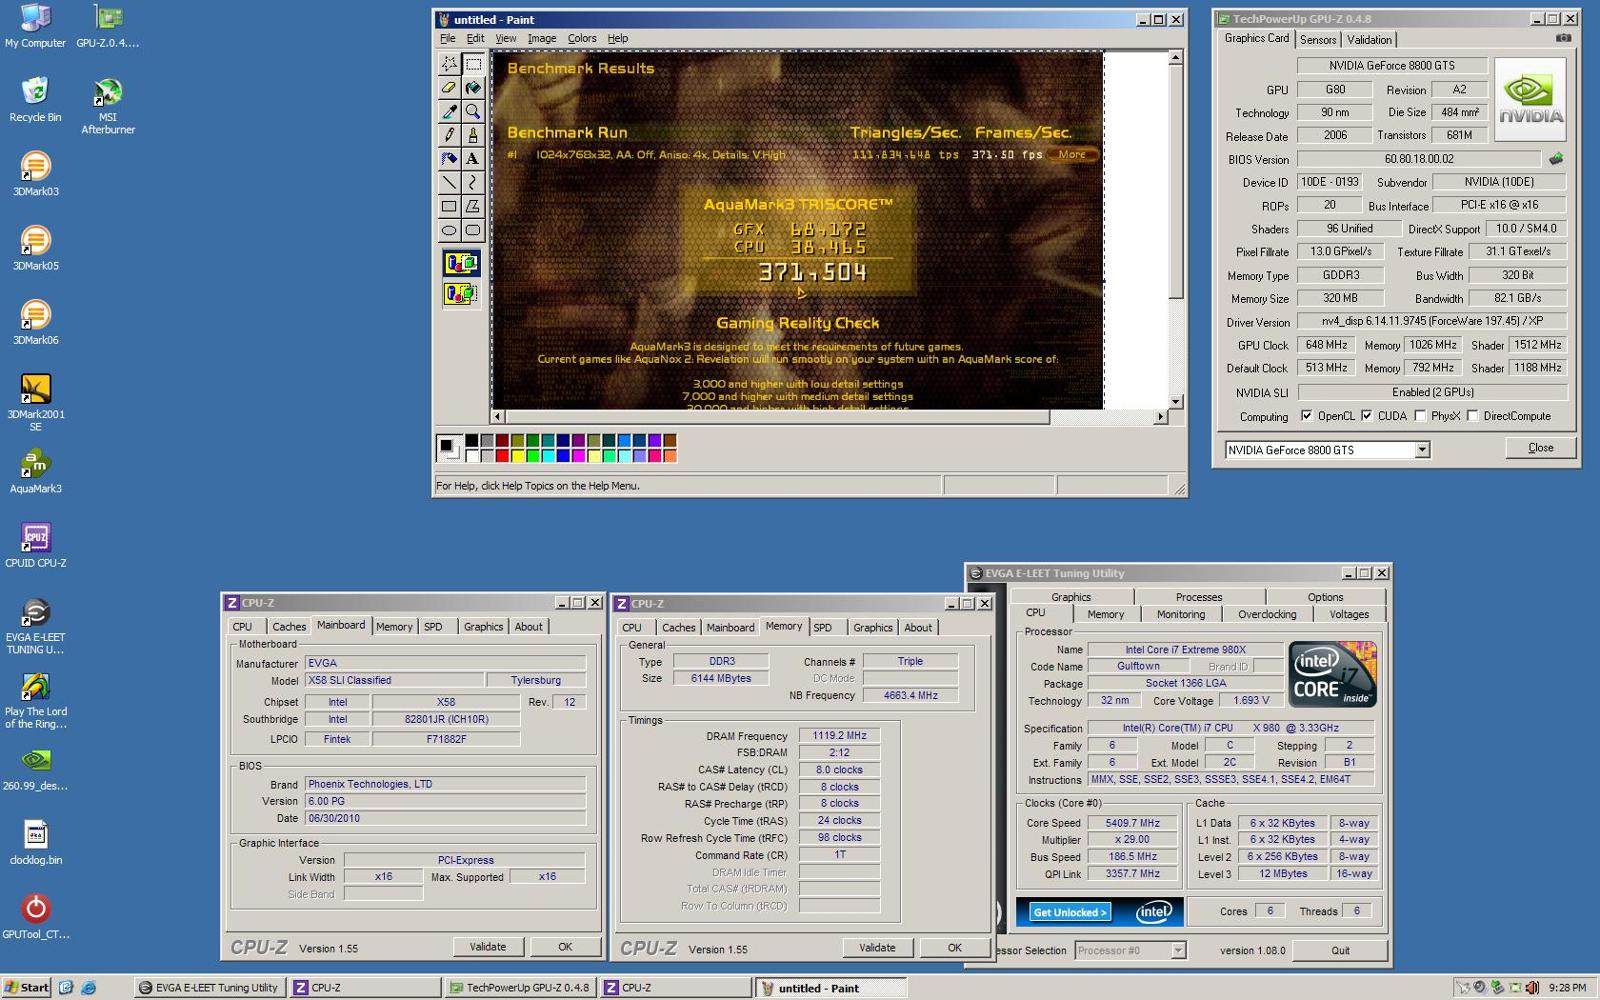Open Caches tab in CPU-Z Memory window
This screenshot has width=1600, height=1000.
tap(678, 628)
